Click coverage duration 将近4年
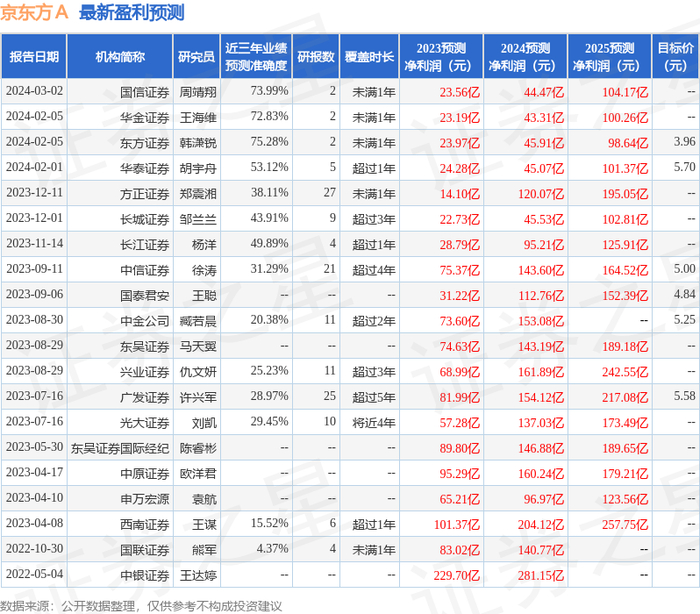 (x=374, y=423)
